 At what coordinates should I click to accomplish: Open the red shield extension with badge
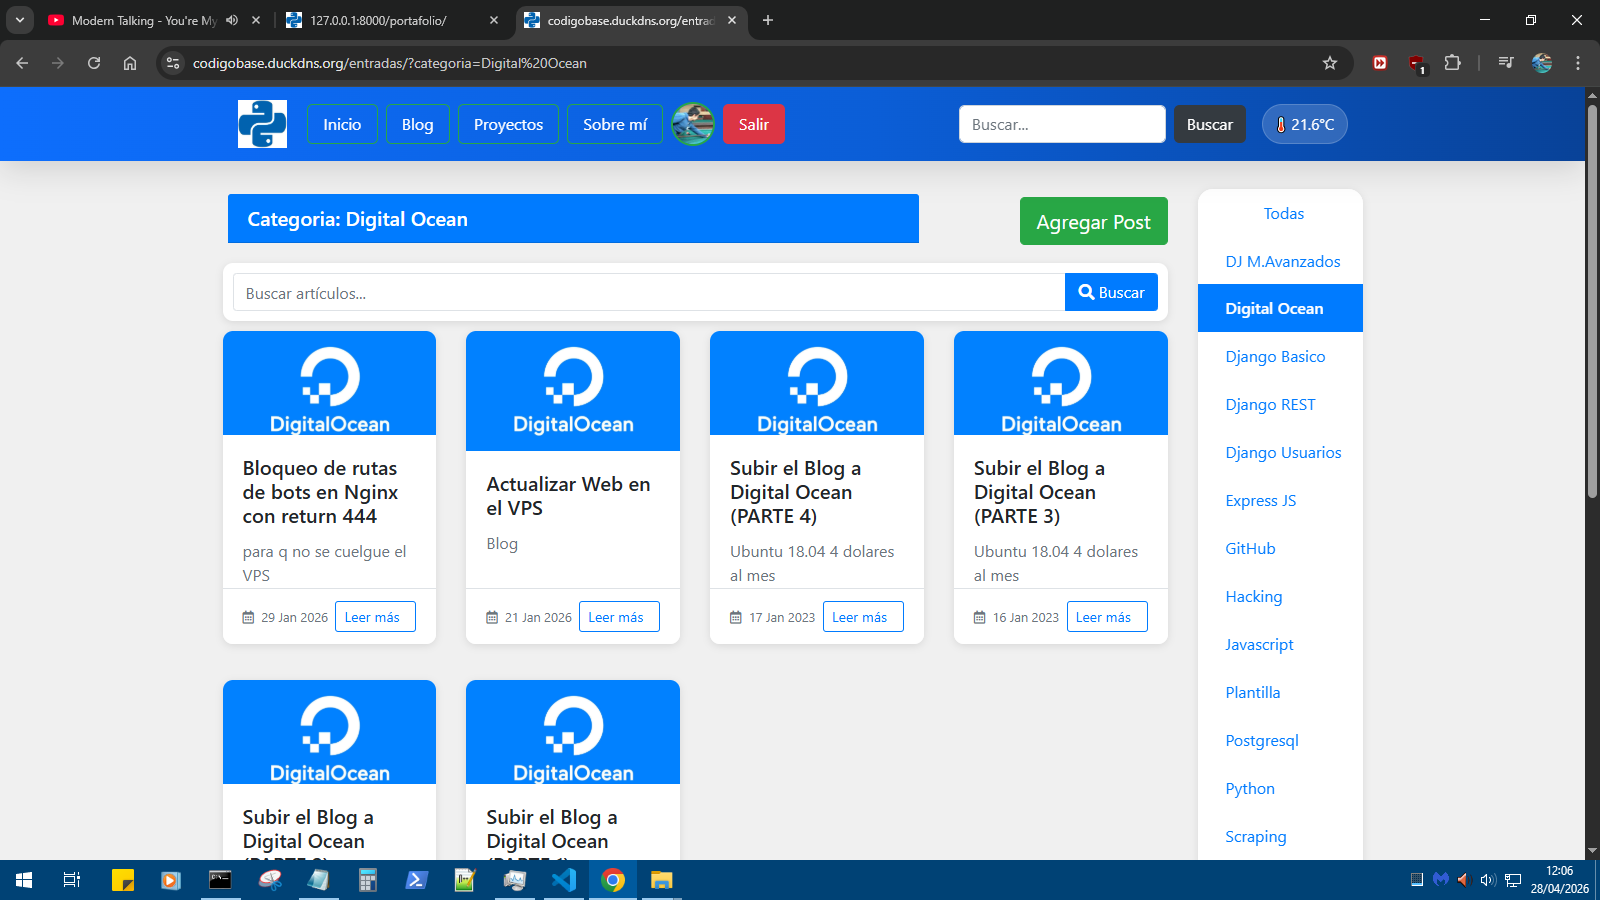1417,64
